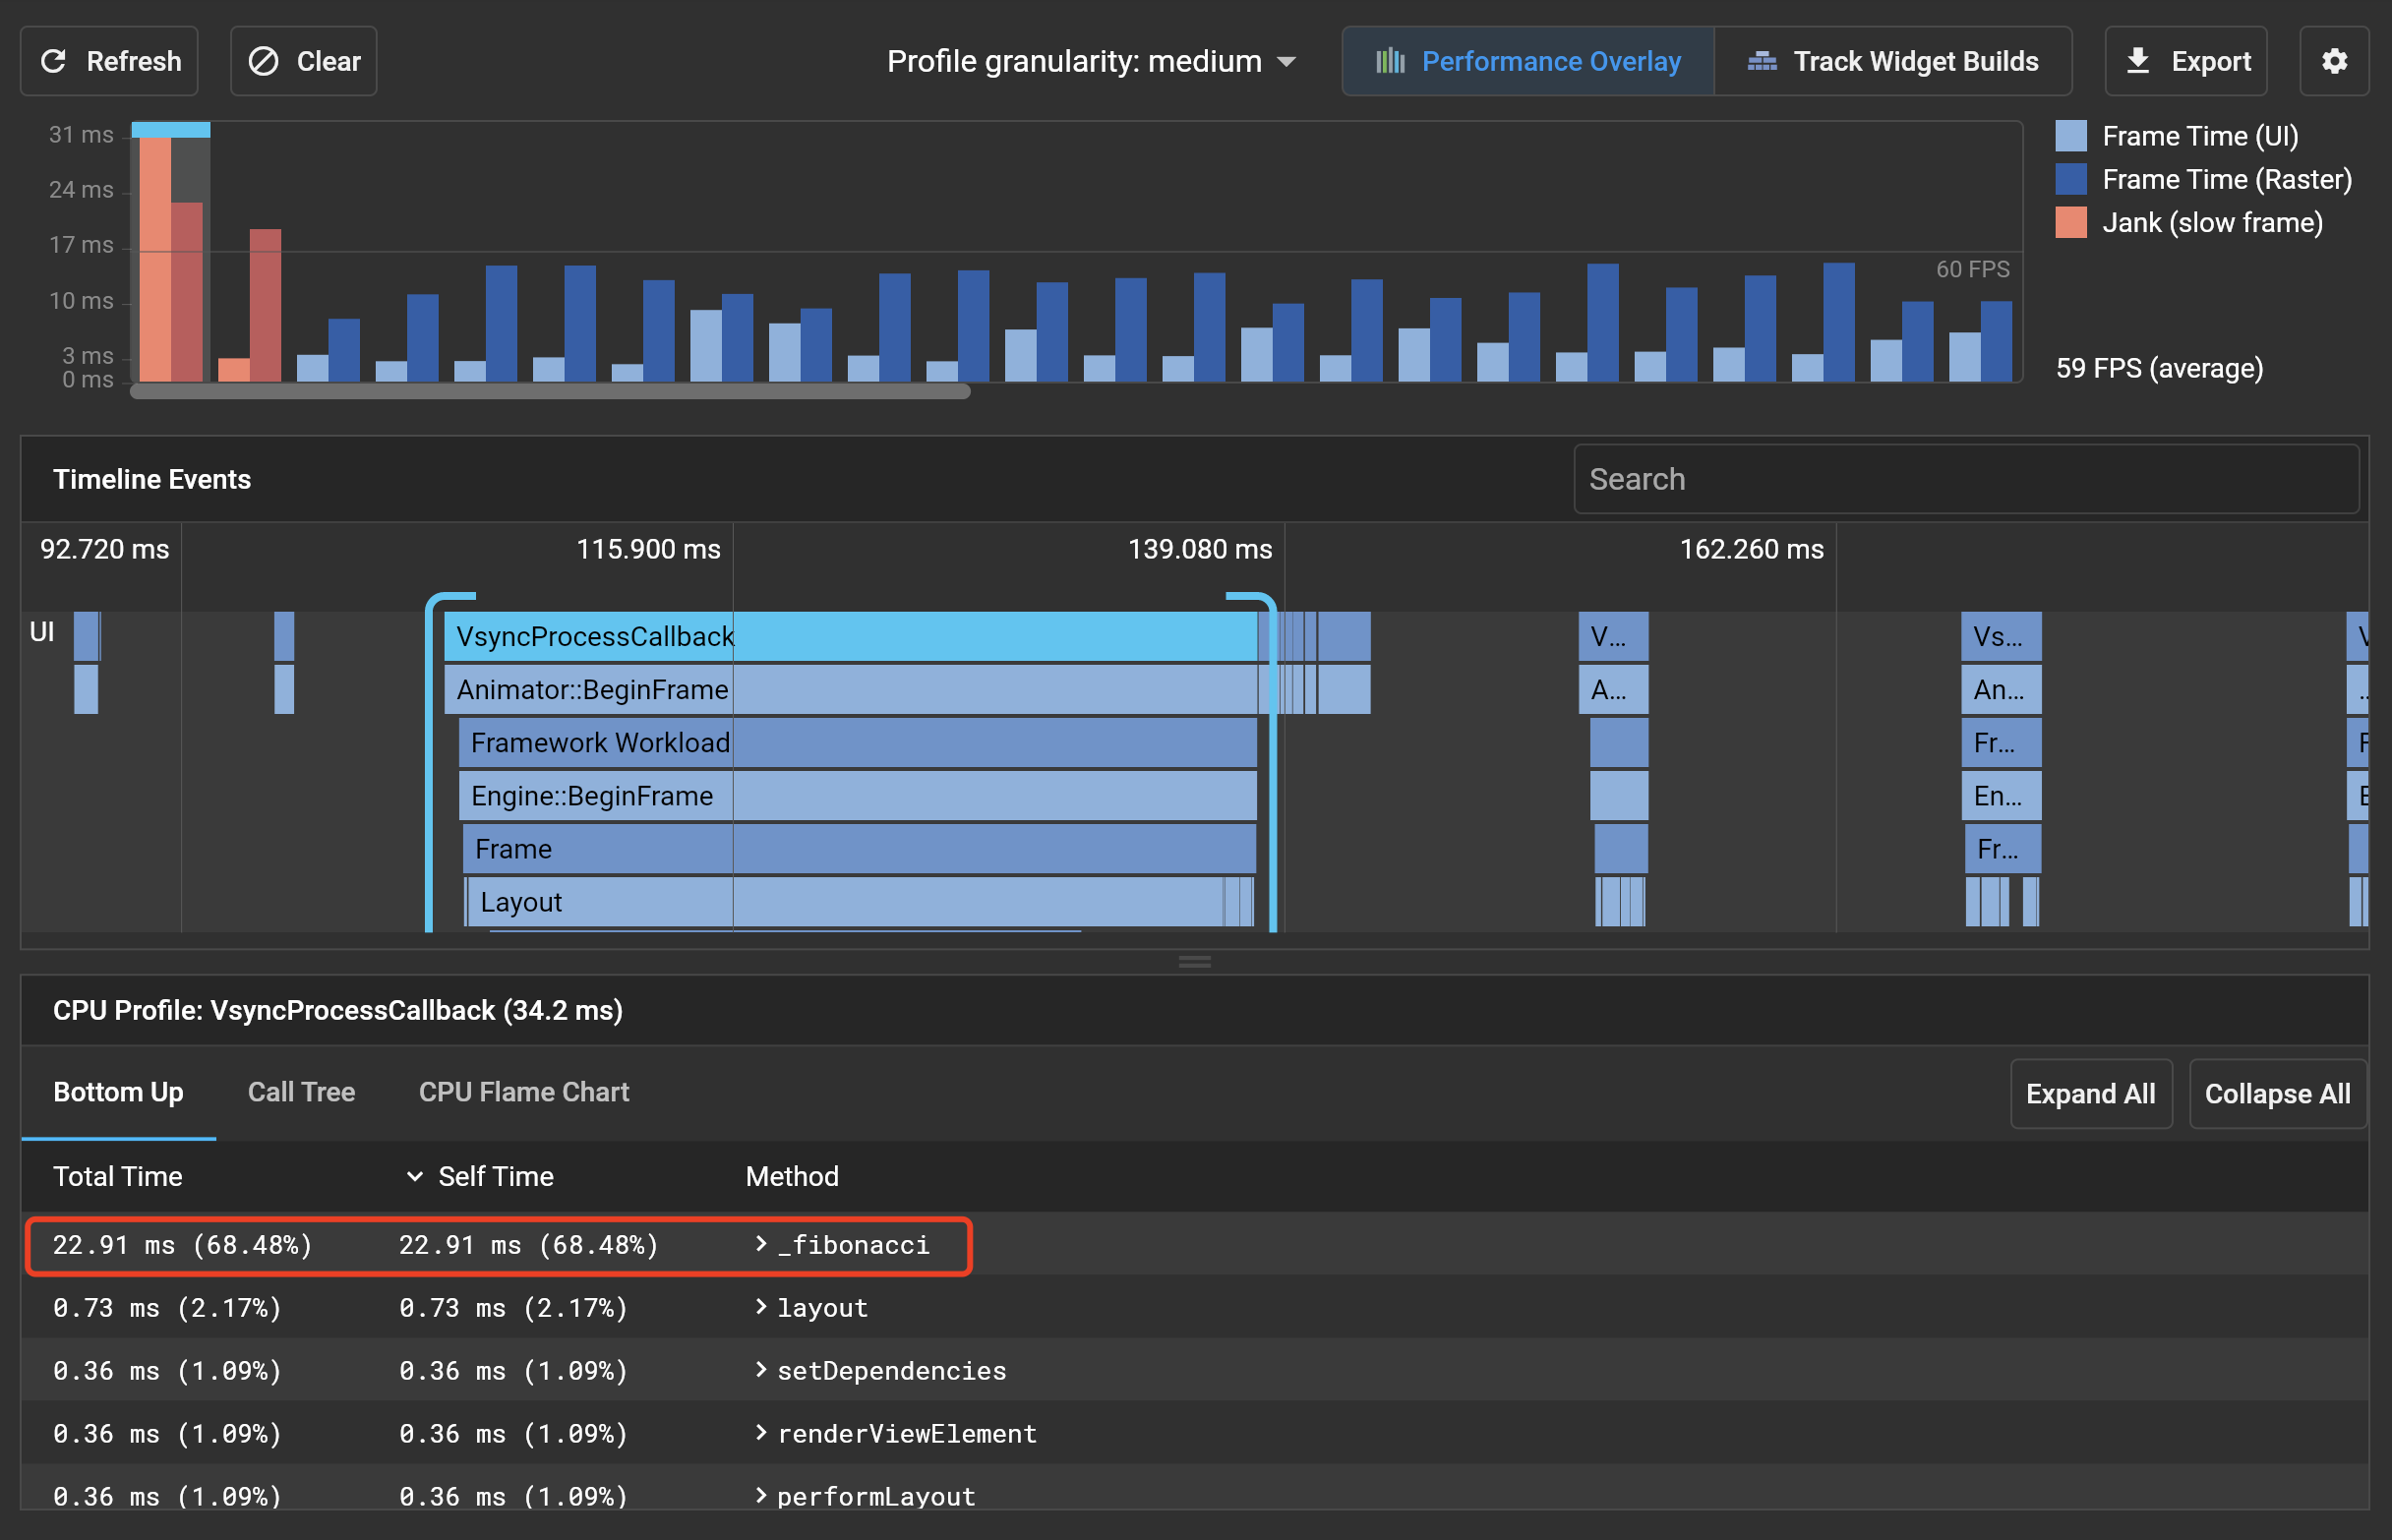This screenshot has width=2392, height=1540.
Task: Click the Jank (slow frame) legend swatch
Action: click(2071, 222)
